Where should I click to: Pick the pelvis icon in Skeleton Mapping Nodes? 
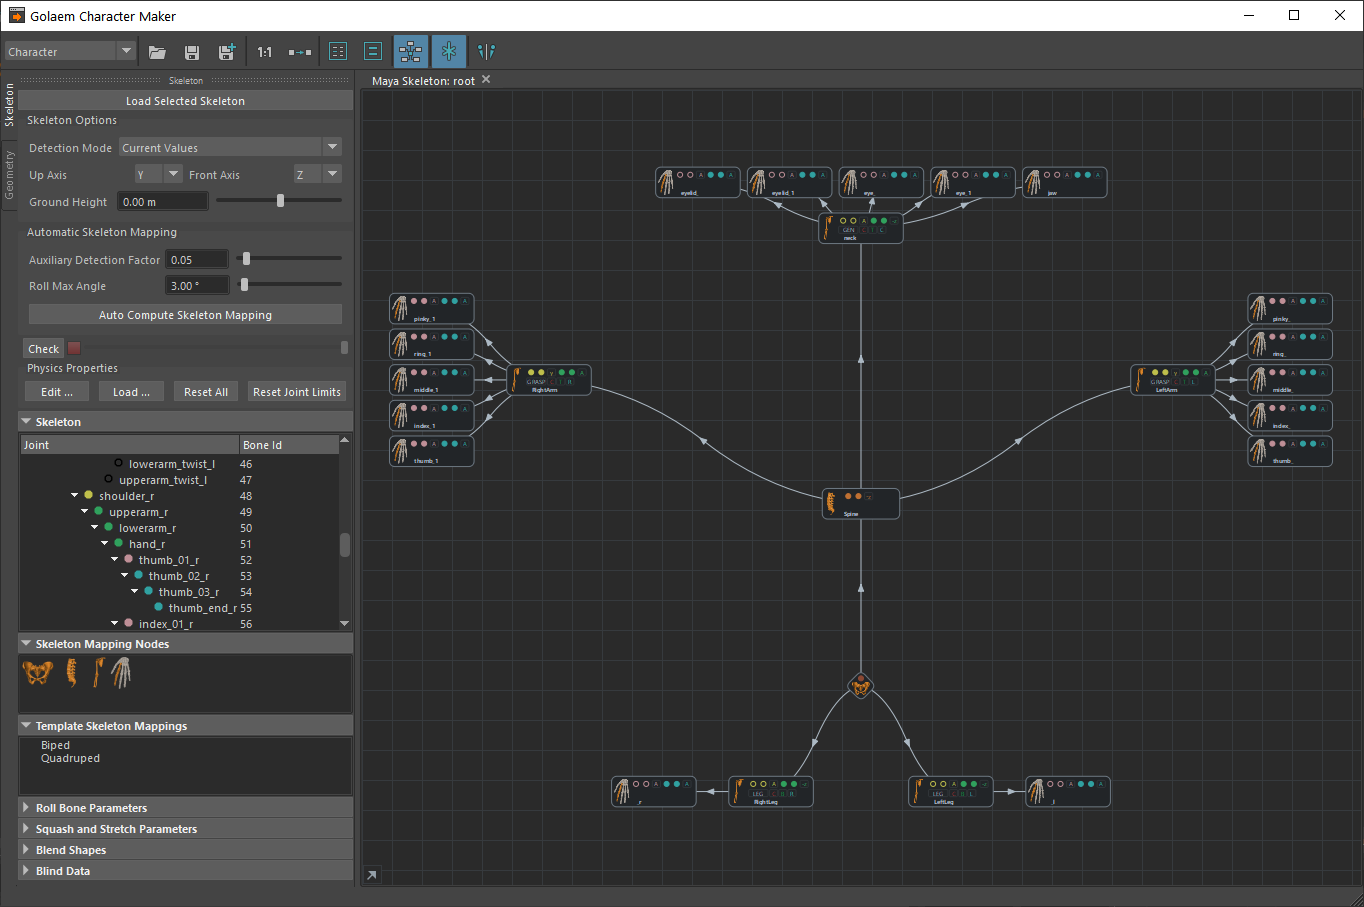38,673
